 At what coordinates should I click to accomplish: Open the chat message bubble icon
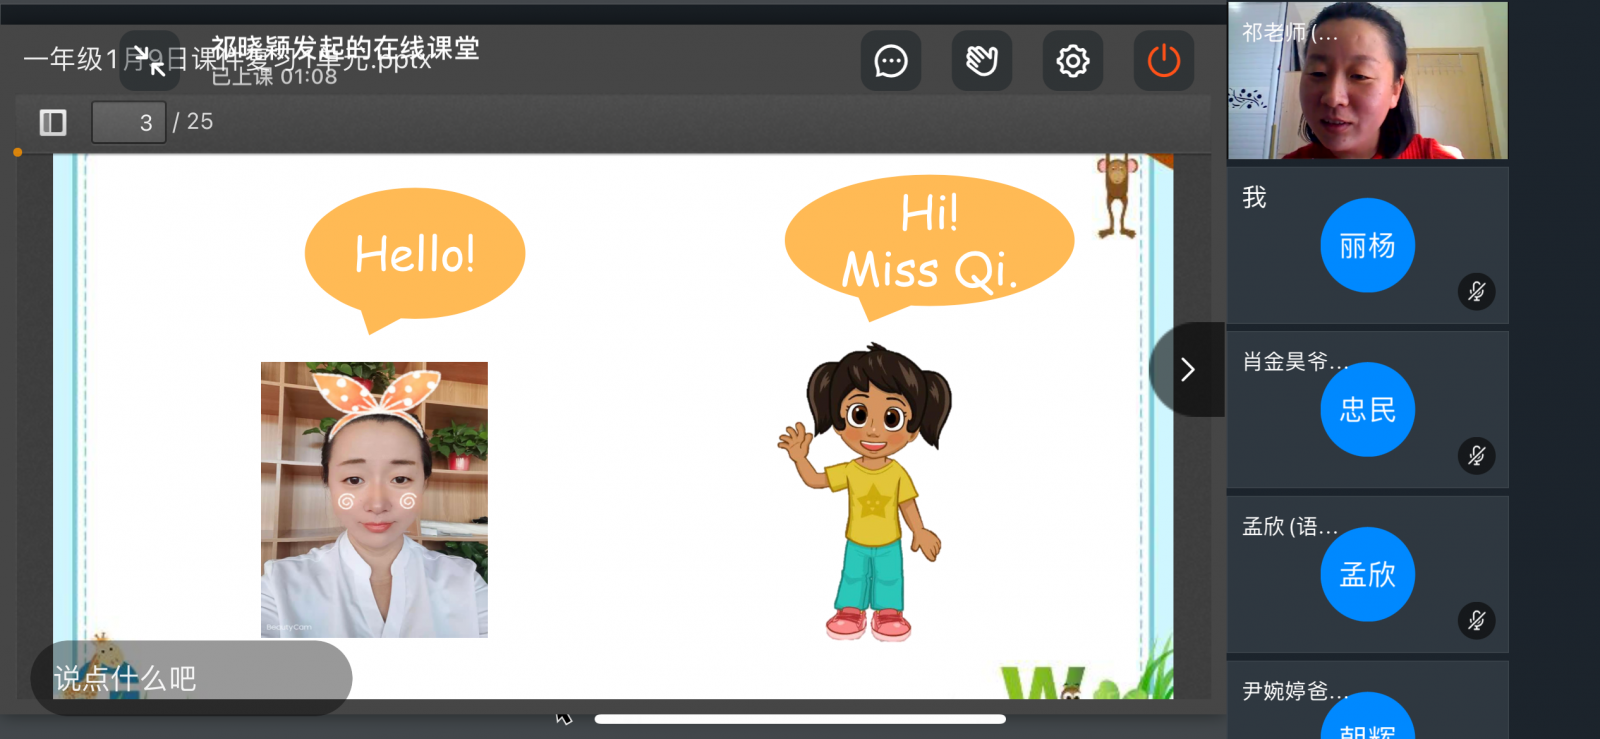click(890, 61)
